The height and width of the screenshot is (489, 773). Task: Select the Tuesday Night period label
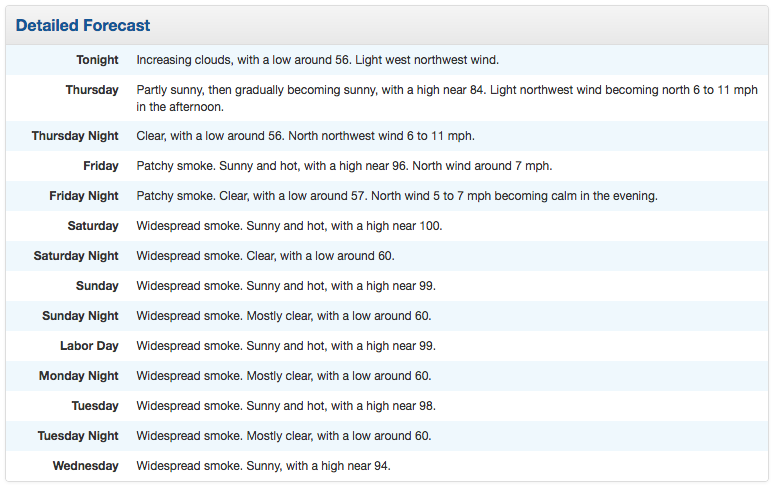[78, 436]
